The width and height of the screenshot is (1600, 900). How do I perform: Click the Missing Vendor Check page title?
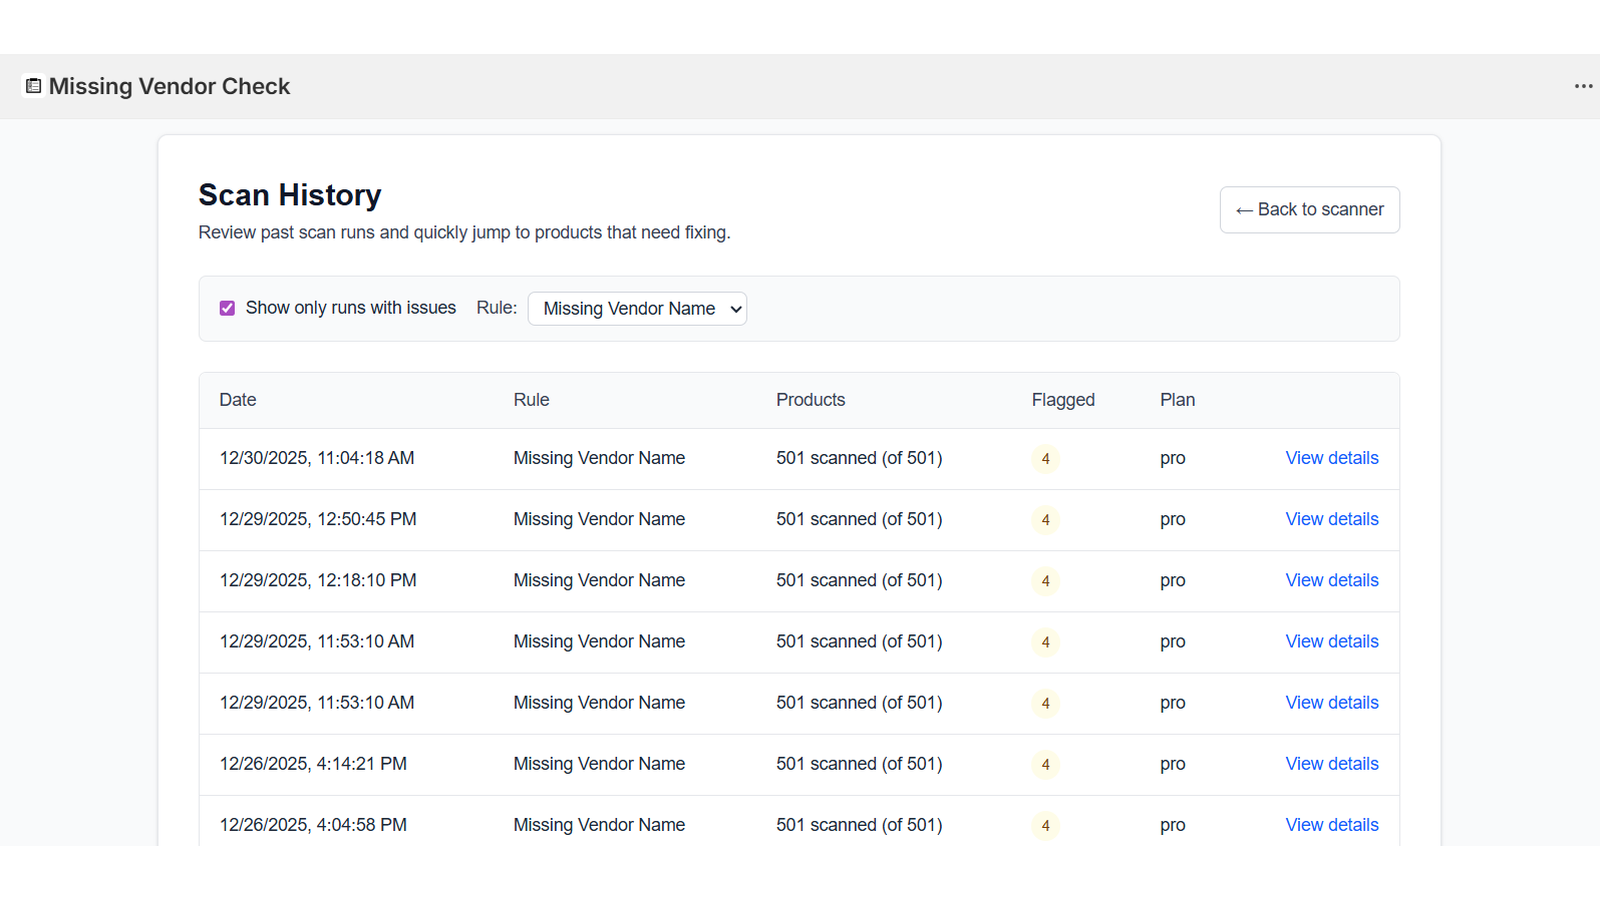pyautogui.click(x=169, y=86)
